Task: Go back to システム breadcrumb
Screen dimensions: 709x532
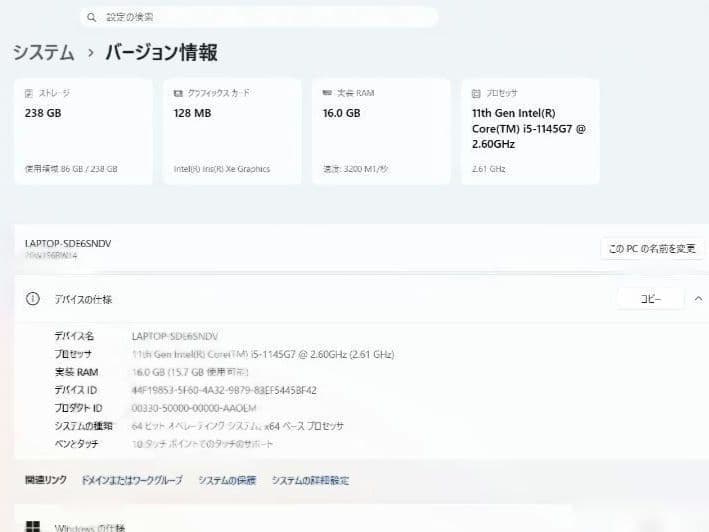Action: [x=43, y=52]
